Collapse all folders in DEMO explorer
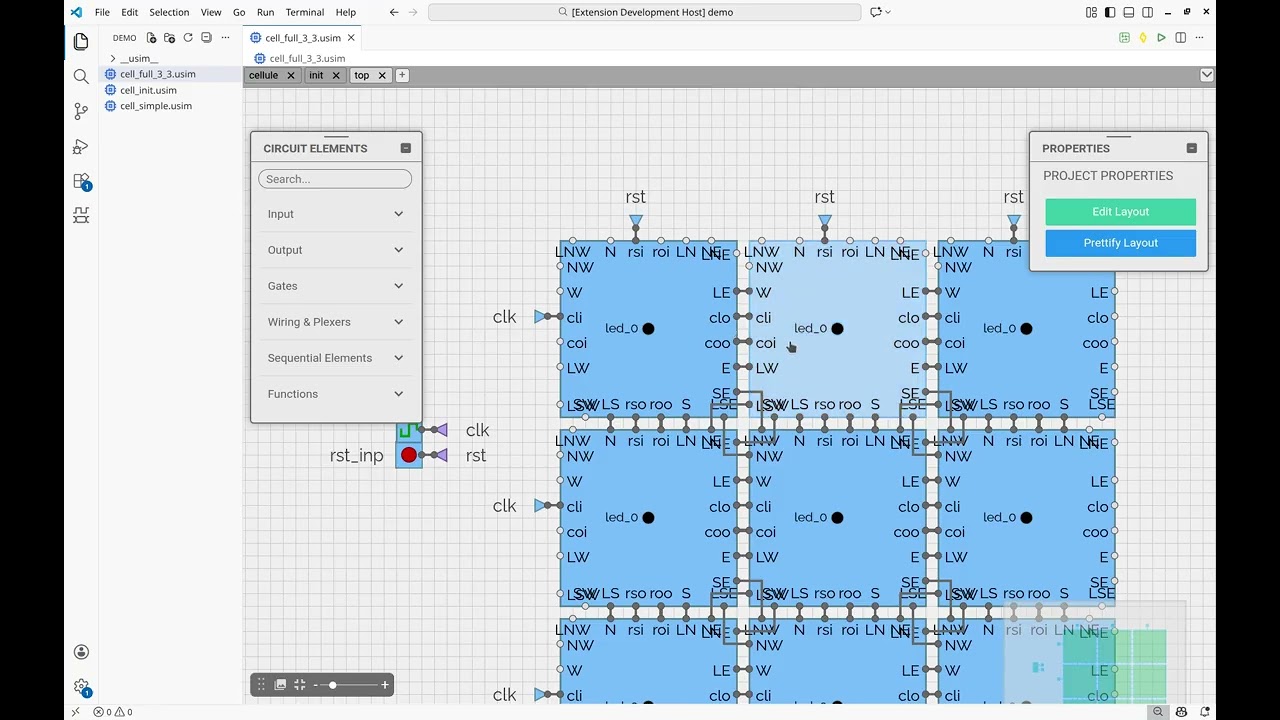1280x720 pixels. point(206,38)
